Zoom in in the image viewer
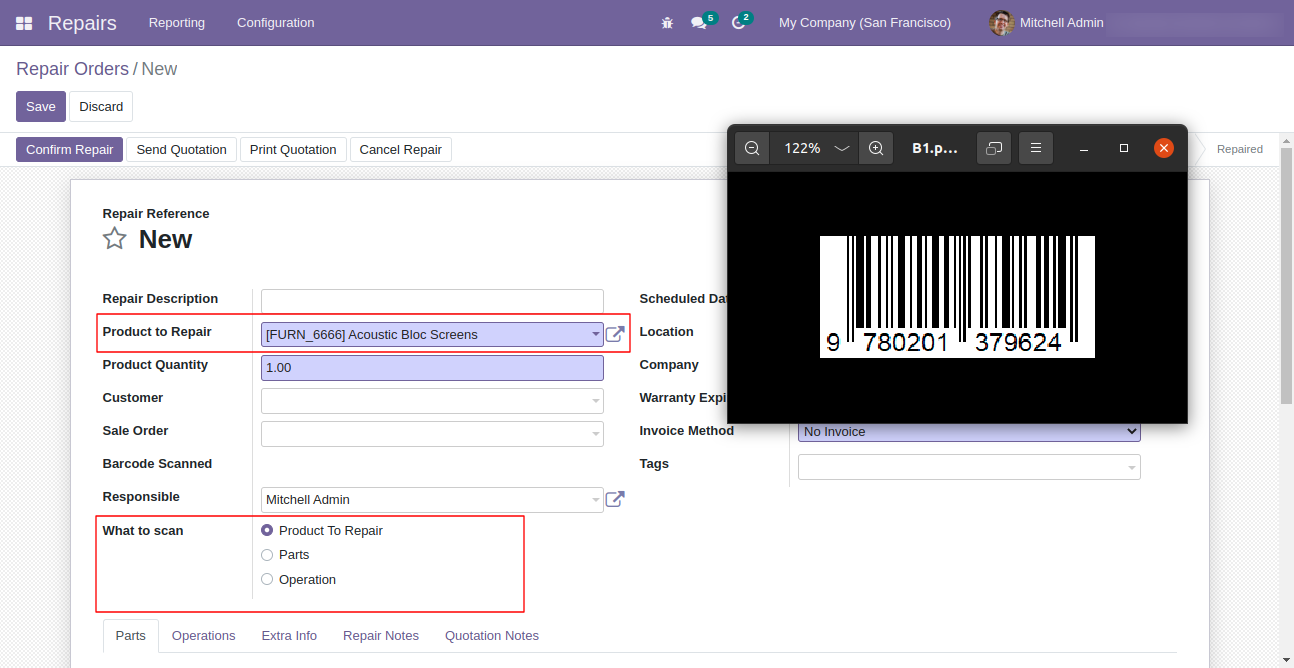1294x668 pixels. tap(876, 148)
